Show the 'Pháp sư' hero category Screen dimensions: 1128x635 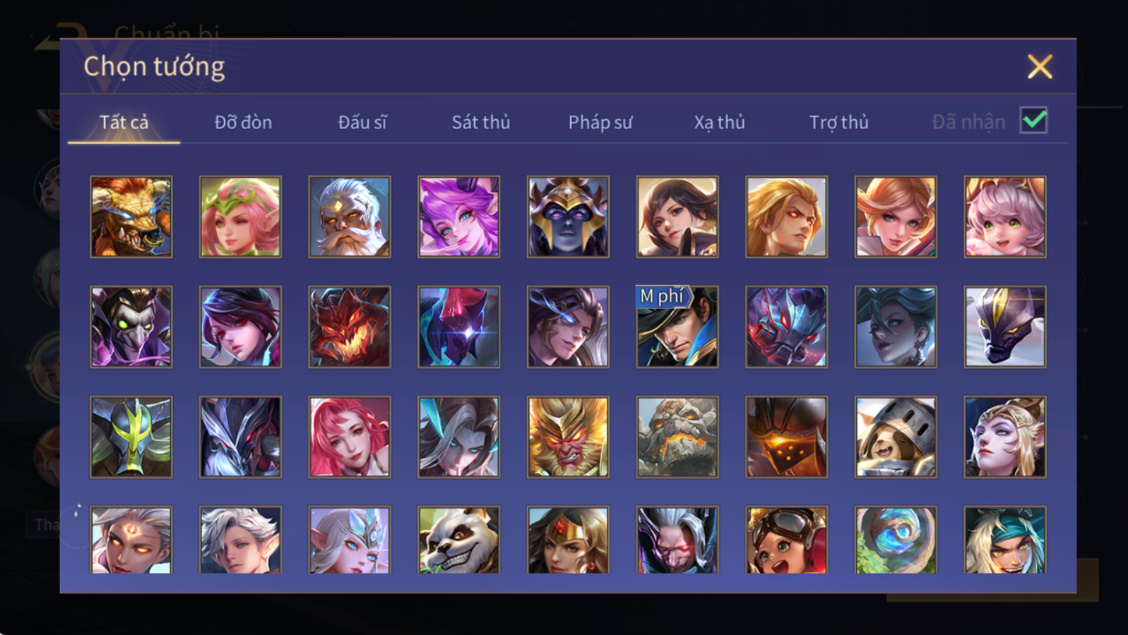tap(600, 122)
